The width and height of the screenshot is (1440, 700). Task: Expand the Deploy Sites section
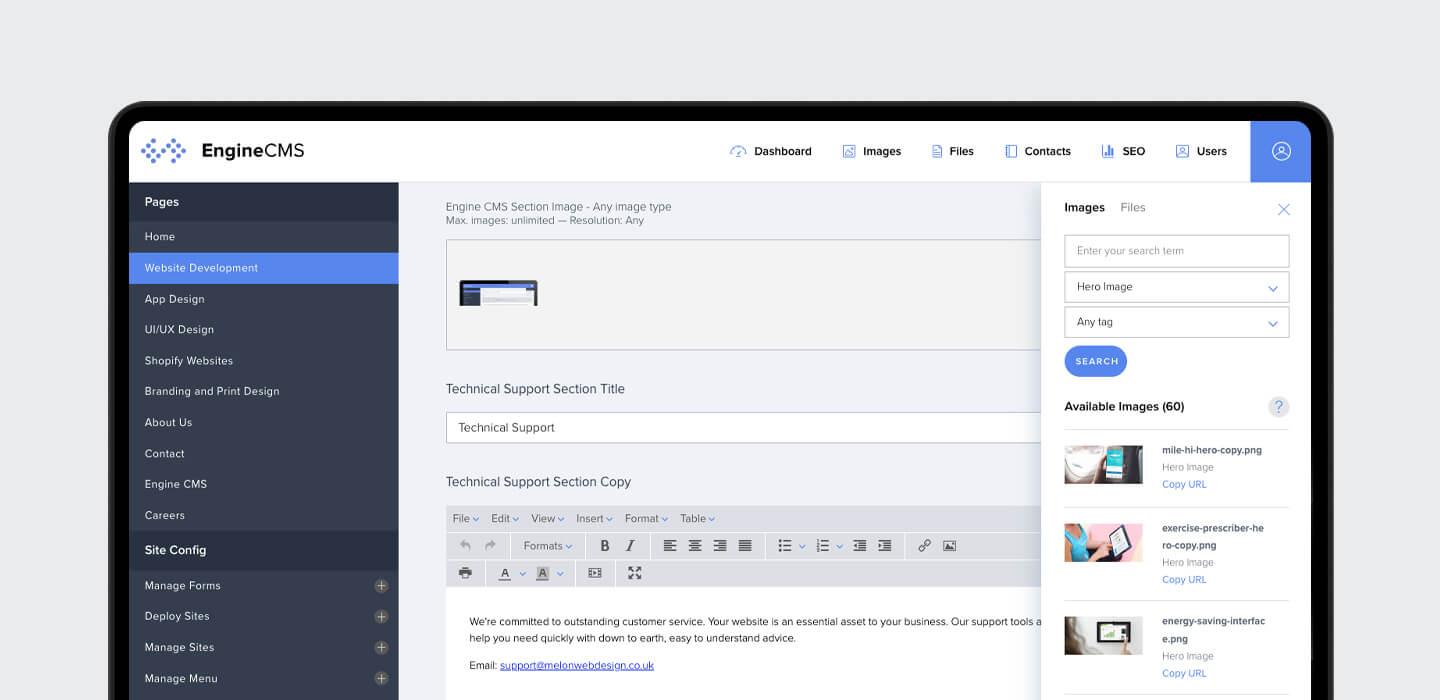381,617
